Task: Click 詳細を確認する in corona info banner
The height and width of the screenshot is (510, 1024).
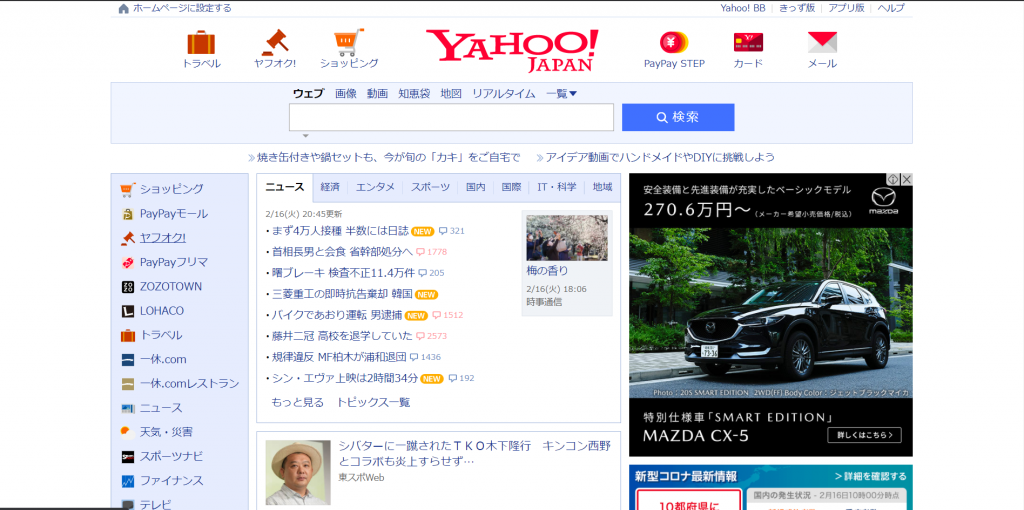Action: point(871,476)
